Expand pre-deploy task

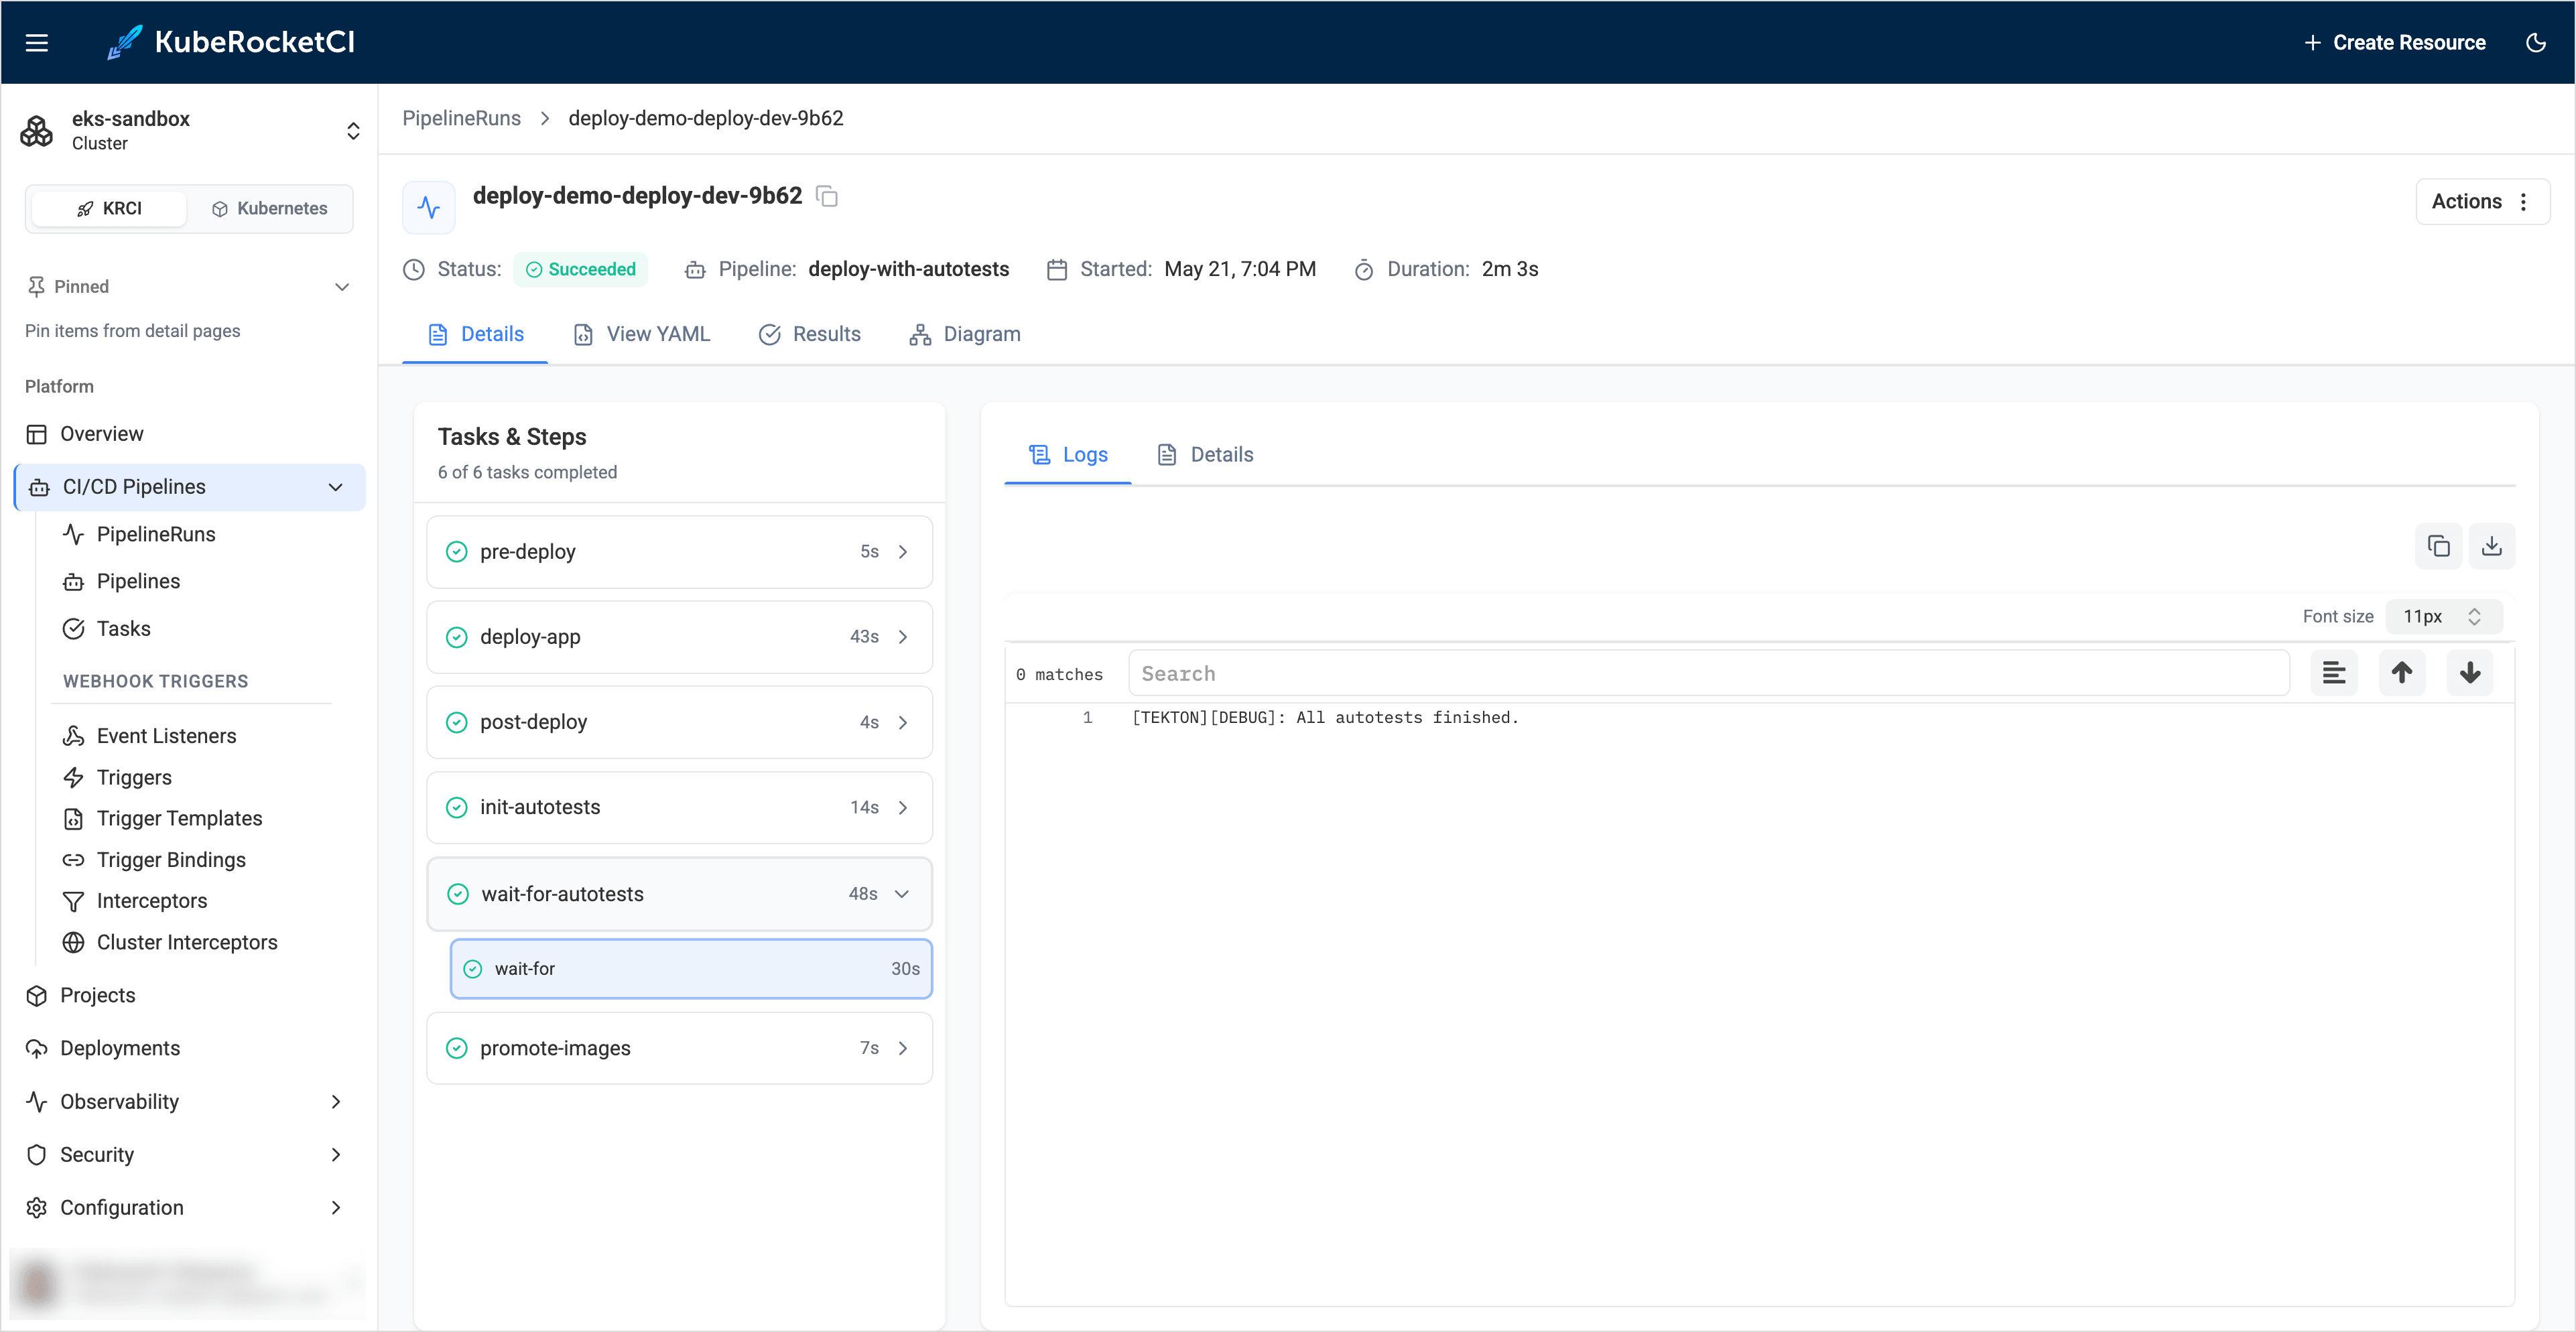(679, 552)
